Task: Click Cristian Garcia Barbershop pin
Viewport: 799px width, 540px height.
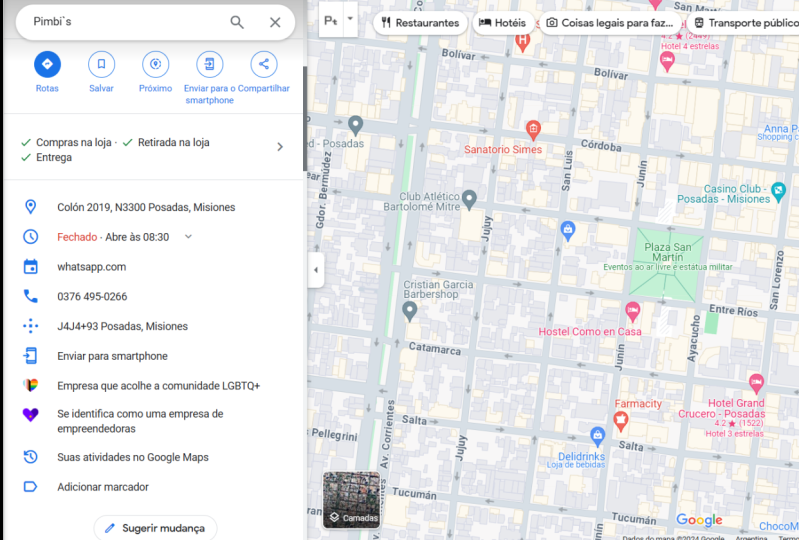Action: (x=410, y=311)
